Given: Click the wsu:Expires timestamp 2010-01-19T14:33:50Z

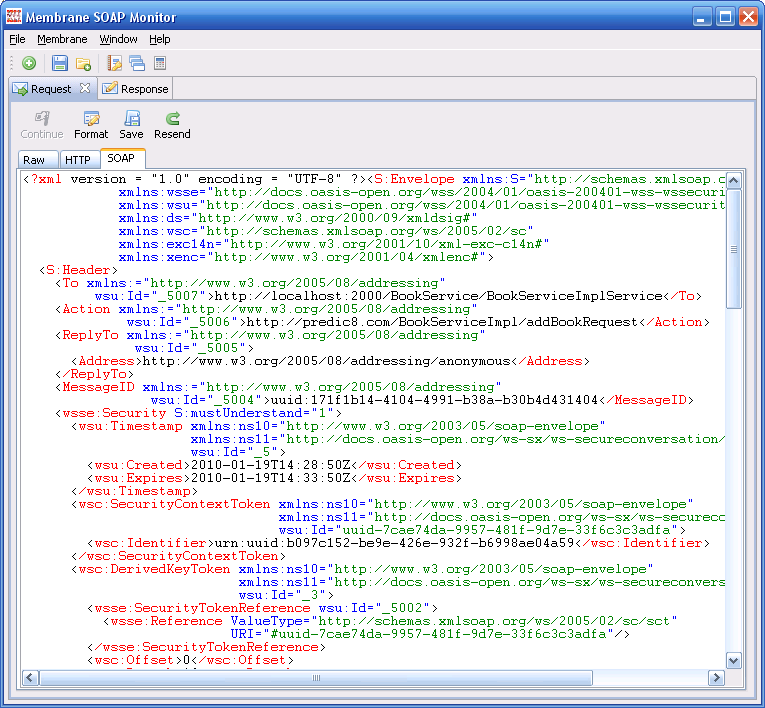Looking at the screenshot, I should pos(270,478).
